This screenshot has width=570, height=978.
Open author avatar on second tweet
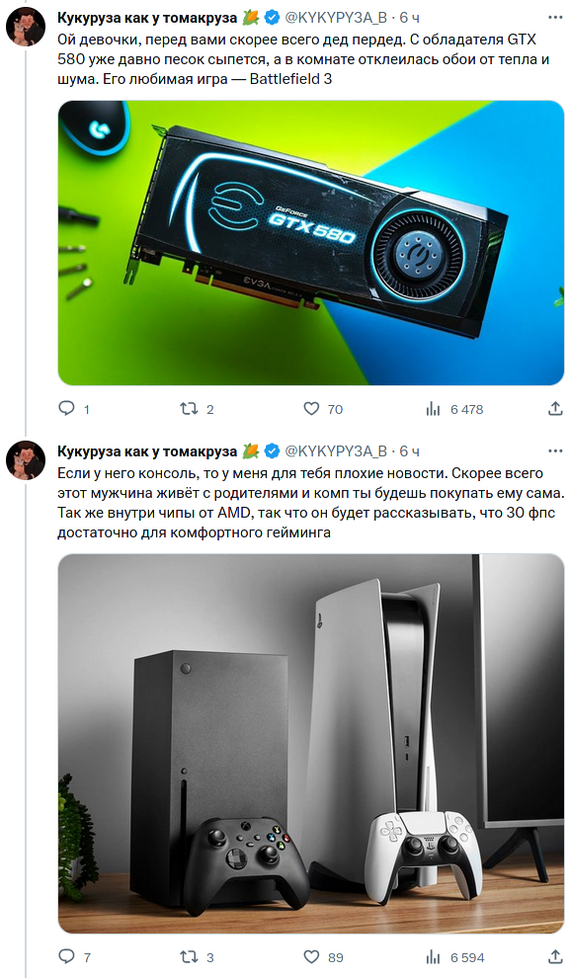(x=26, y=460)
